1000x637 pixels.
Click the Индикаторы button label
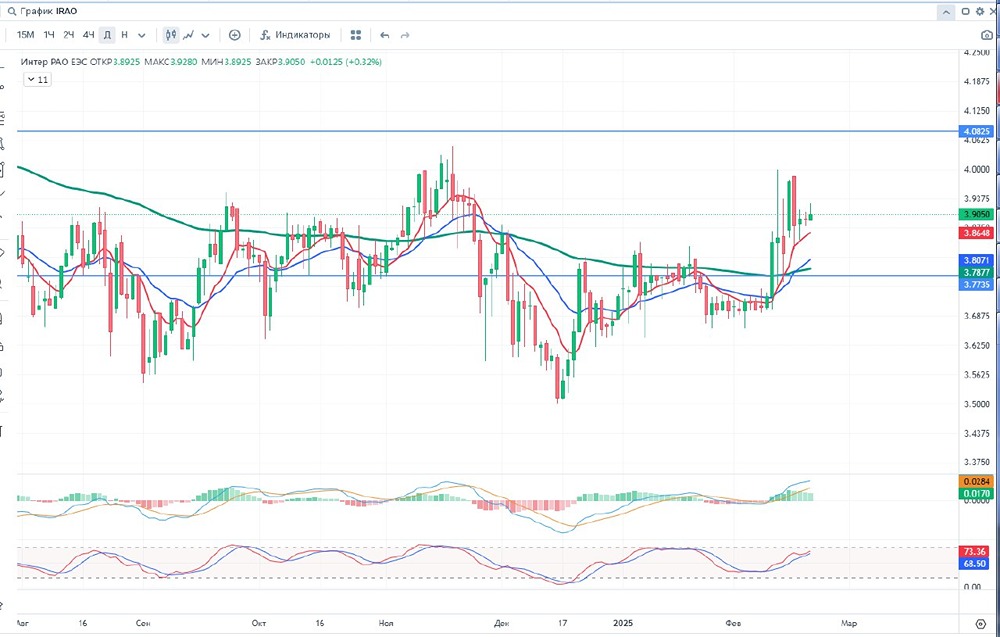pyautogui.click(x=303, y=35)
